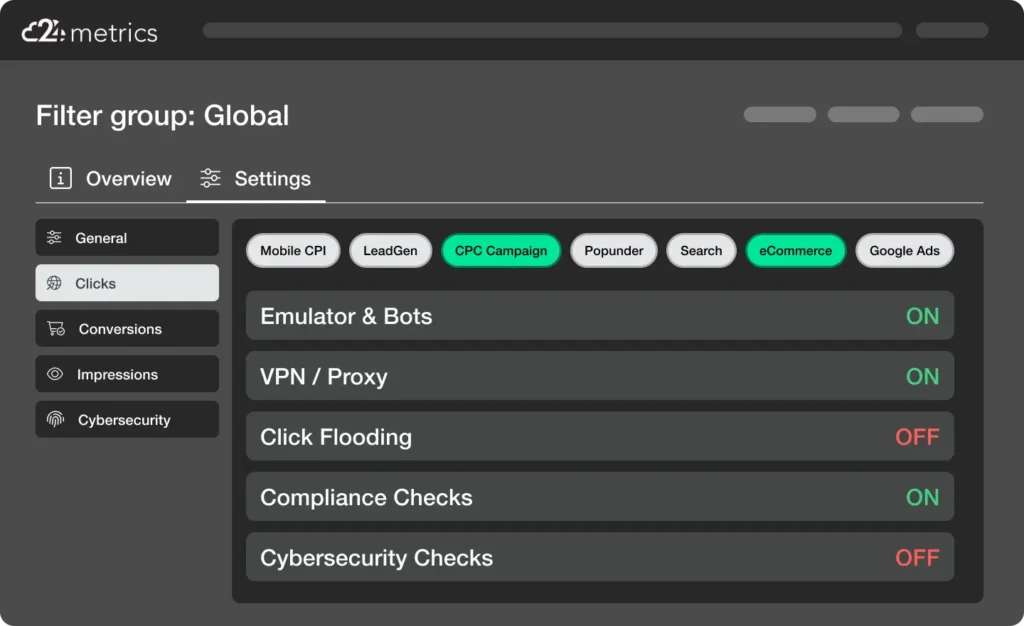This screenshot has height=626, width=1024.
Task: Open Impressions section
Action: tap(127, 374)
